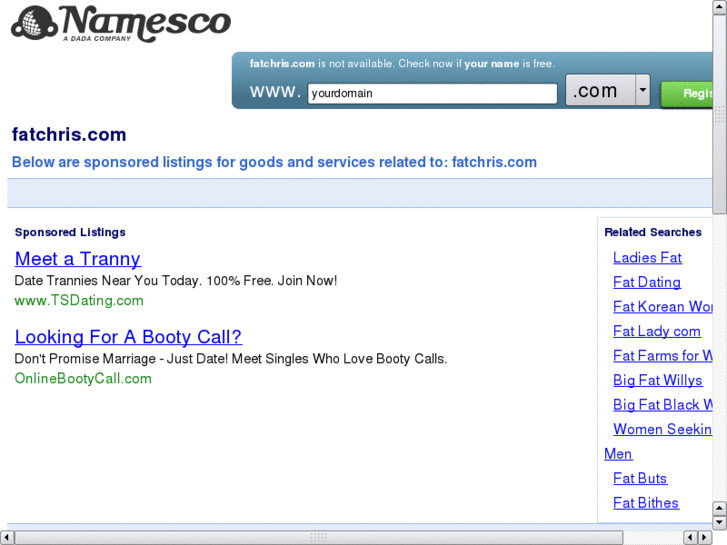Image resolution: width=727 pixels, height=545 pixels.
Task: Click the Namesco logo
Action: point(121,23)
